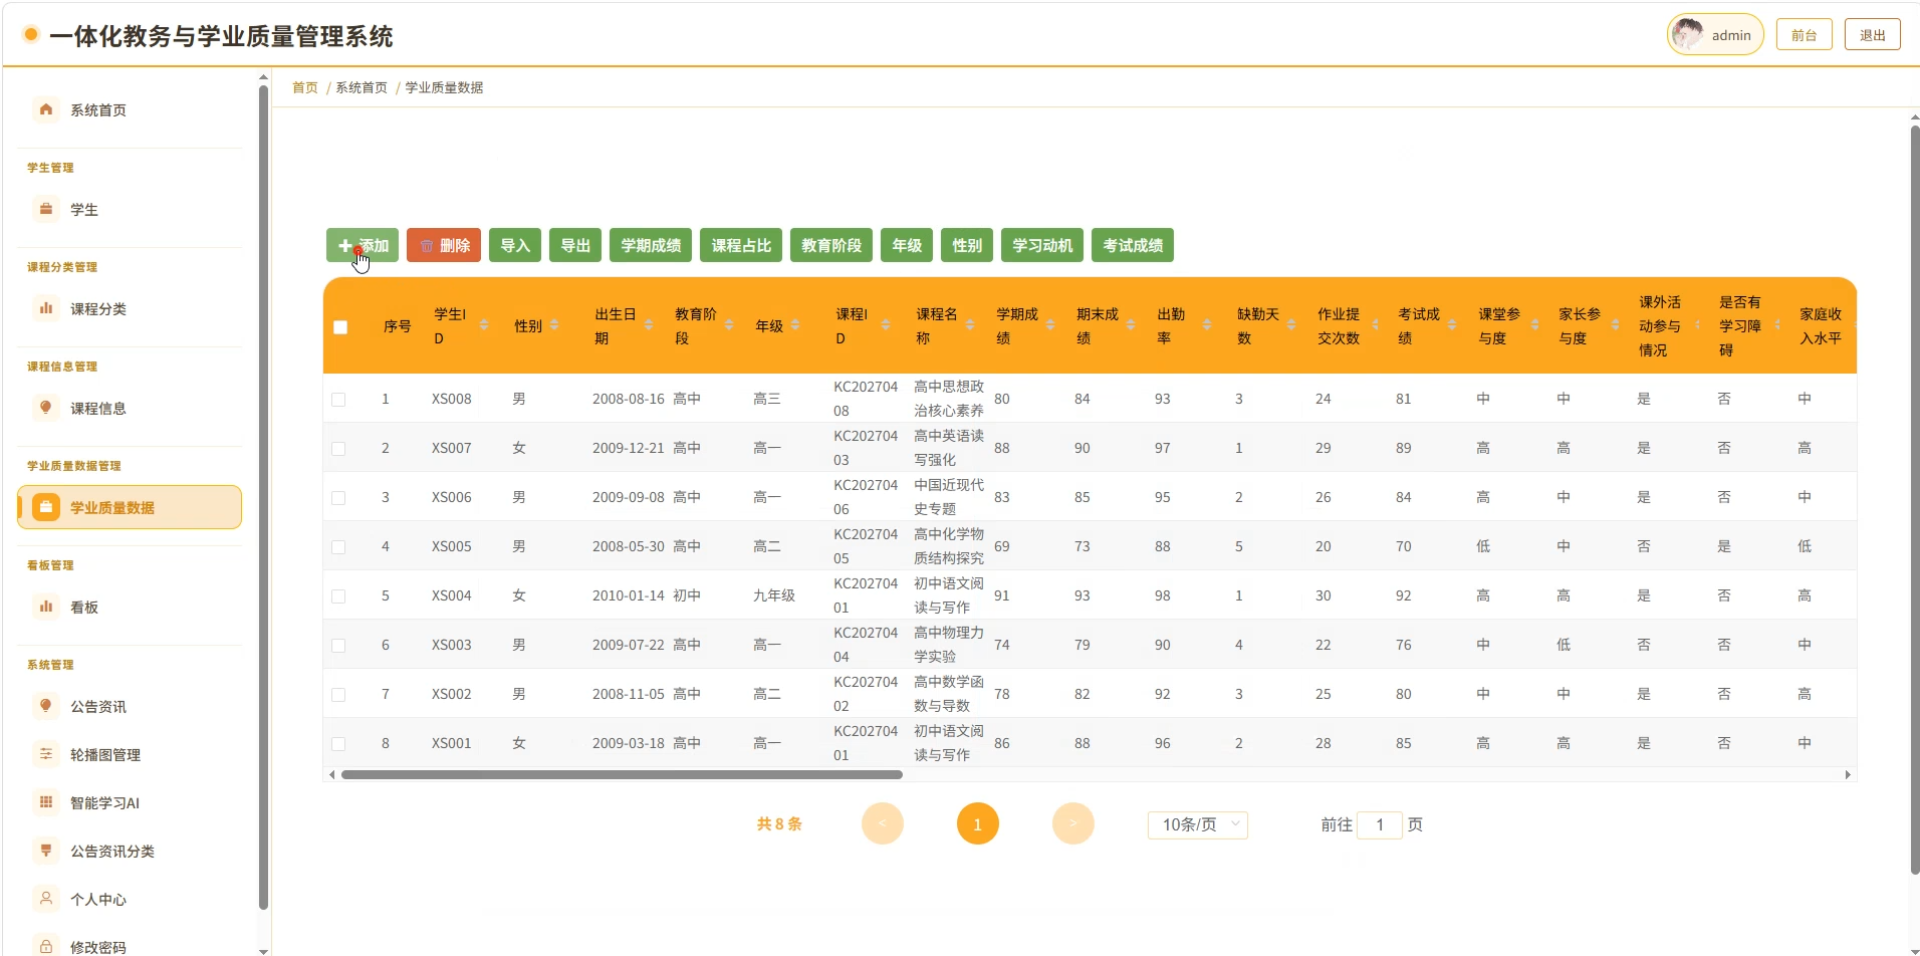
Task: Select 学业质量数据 menu item
Action: (129, 507)
